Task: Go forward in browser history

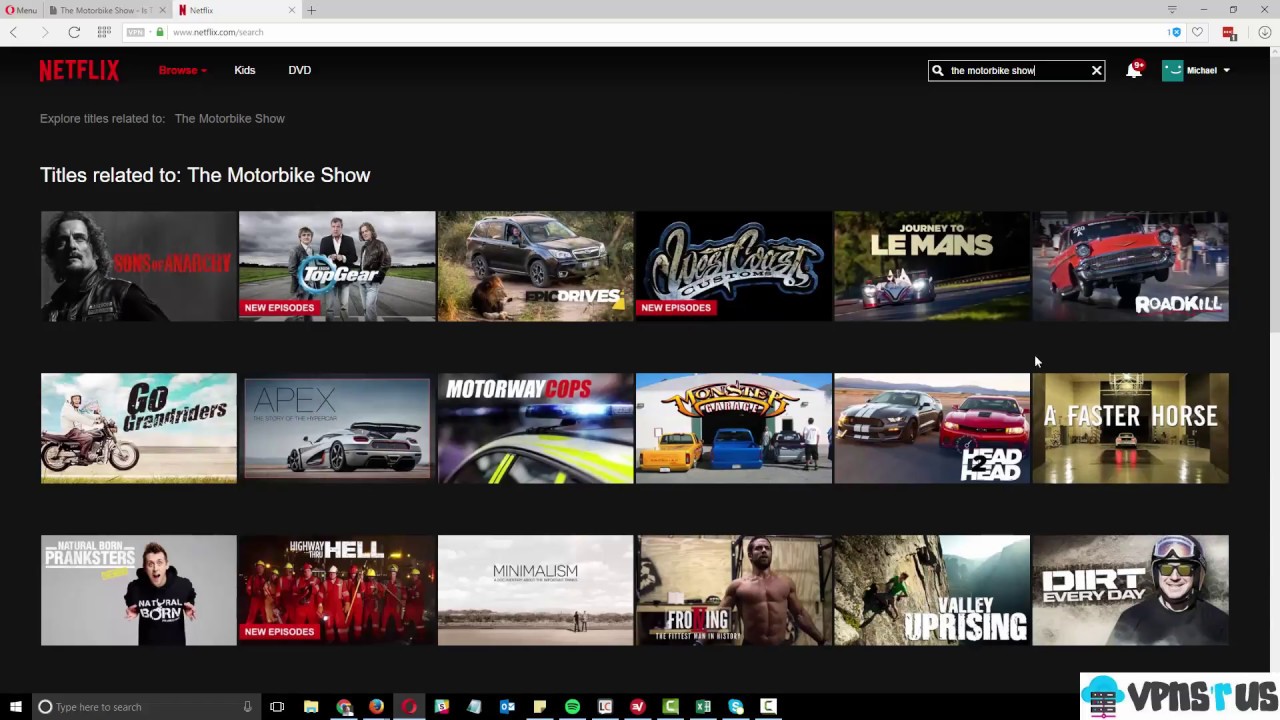Action: 44,32
